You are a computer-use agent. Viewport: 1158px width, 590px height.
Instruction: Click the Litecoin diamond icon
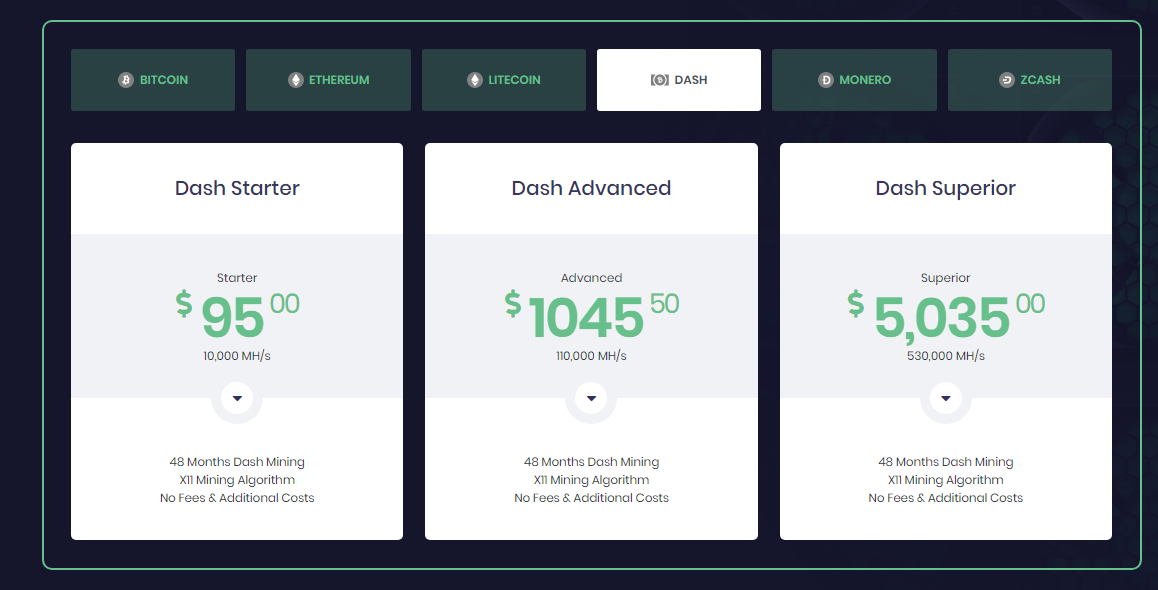(475, 80)
